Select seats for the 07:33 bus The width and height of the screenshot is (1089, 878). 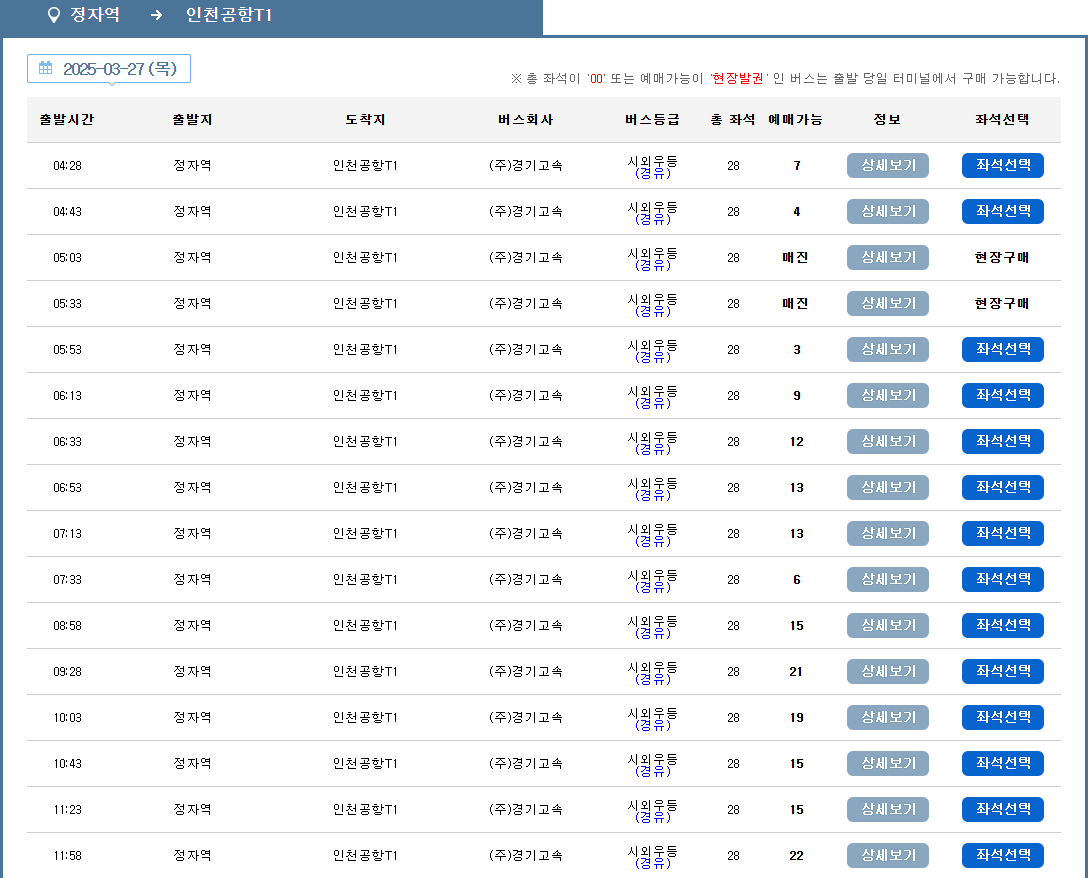[1002, 579]
